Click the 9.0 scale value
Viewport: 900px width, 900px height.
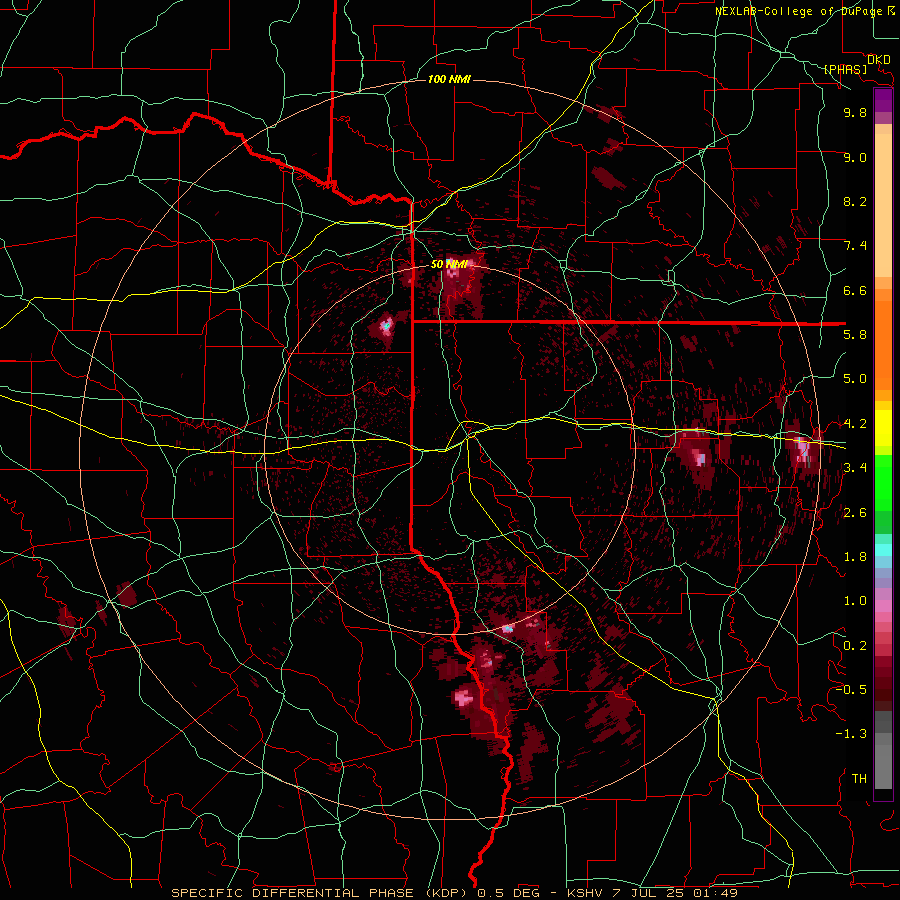click(855, 157)
